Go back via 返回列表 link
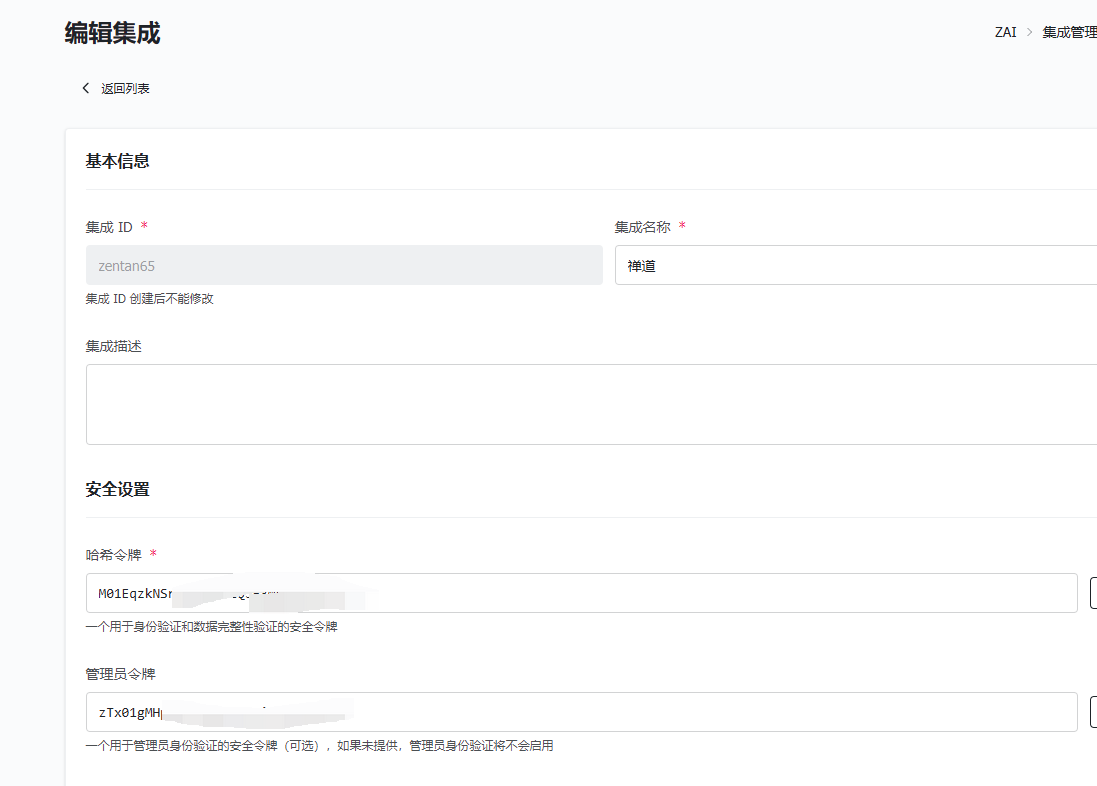 click(x=125, y=88)
